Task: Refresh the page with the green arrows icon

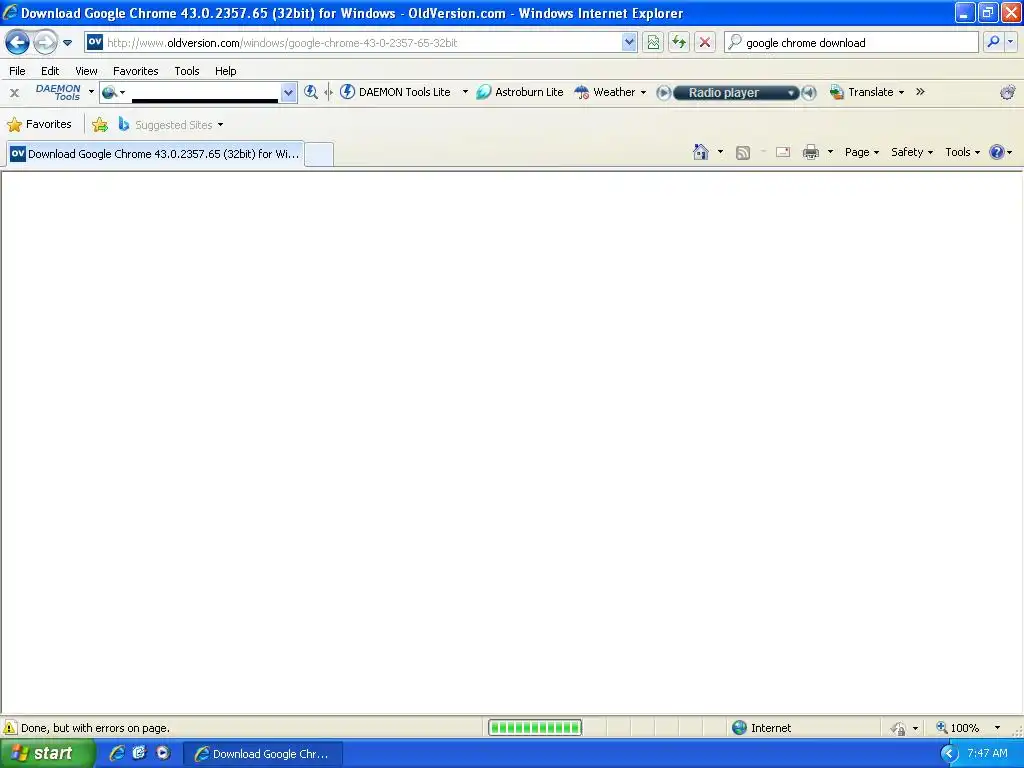Action: click(x=679, y=42)
